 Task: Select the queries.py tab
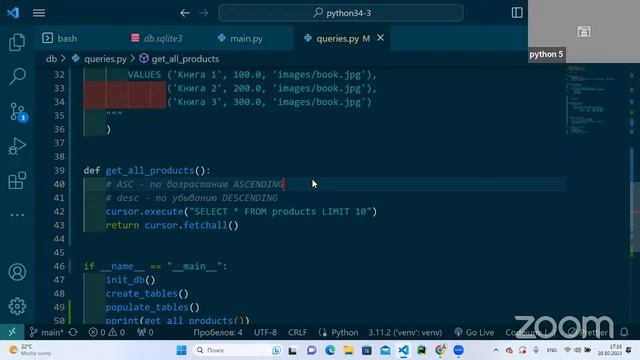[x=337, y=38]
